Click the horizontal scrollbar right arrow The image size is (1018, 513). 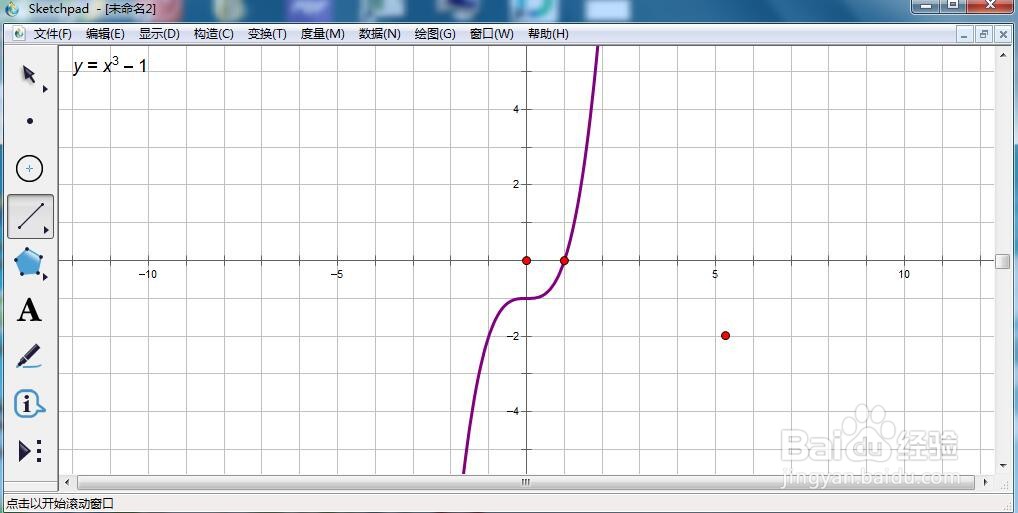pos(986,482)
